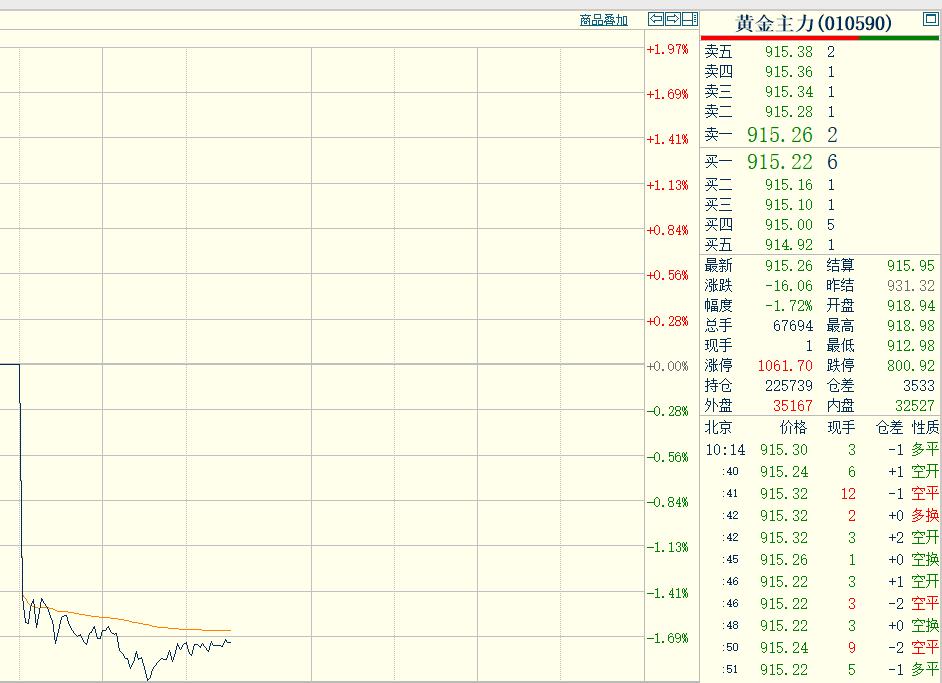
Task: Select the 卖一 ask price 915.26
Action: click(x=779, y=135)
